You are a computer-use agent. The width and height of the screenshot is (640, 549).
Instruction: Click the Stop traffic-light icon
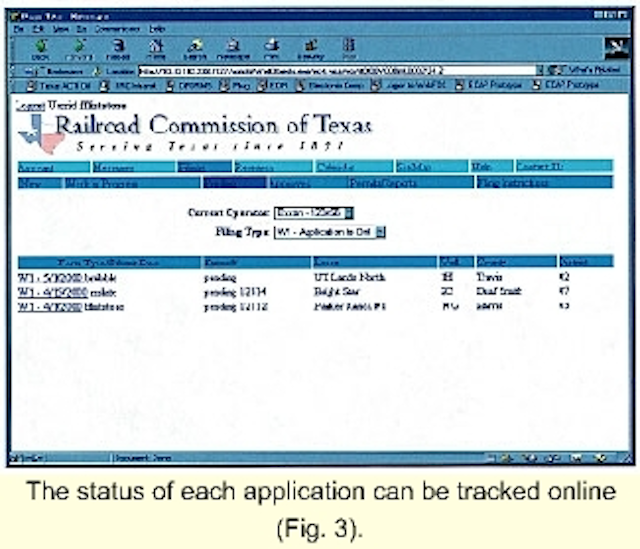[x=349, y=49]
